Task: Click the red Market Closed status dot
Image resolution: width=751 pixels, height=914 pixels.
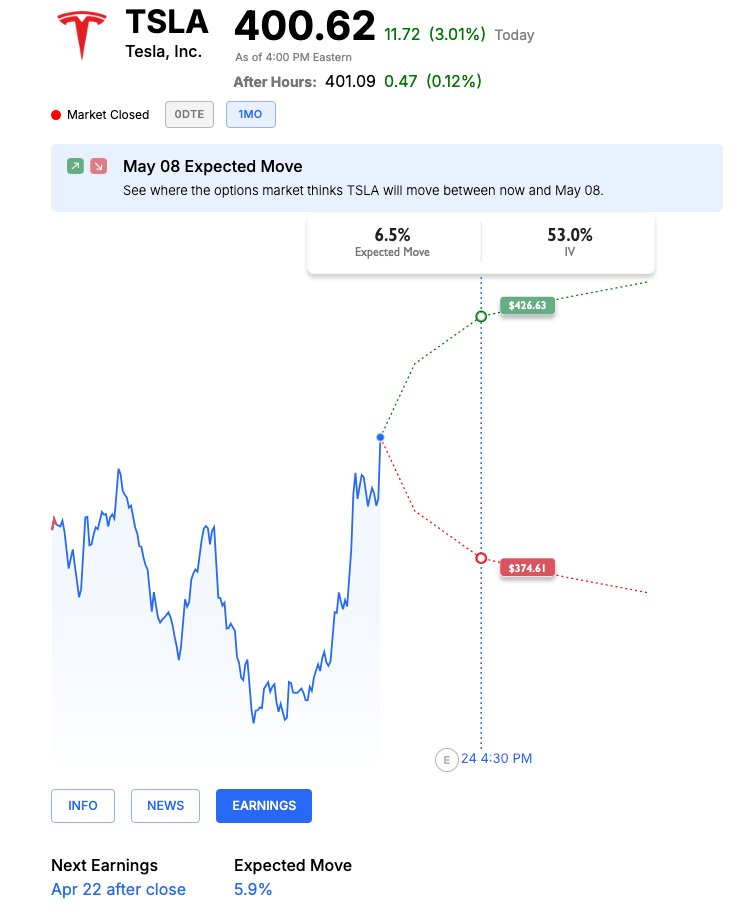Action: tap(56, 115)
